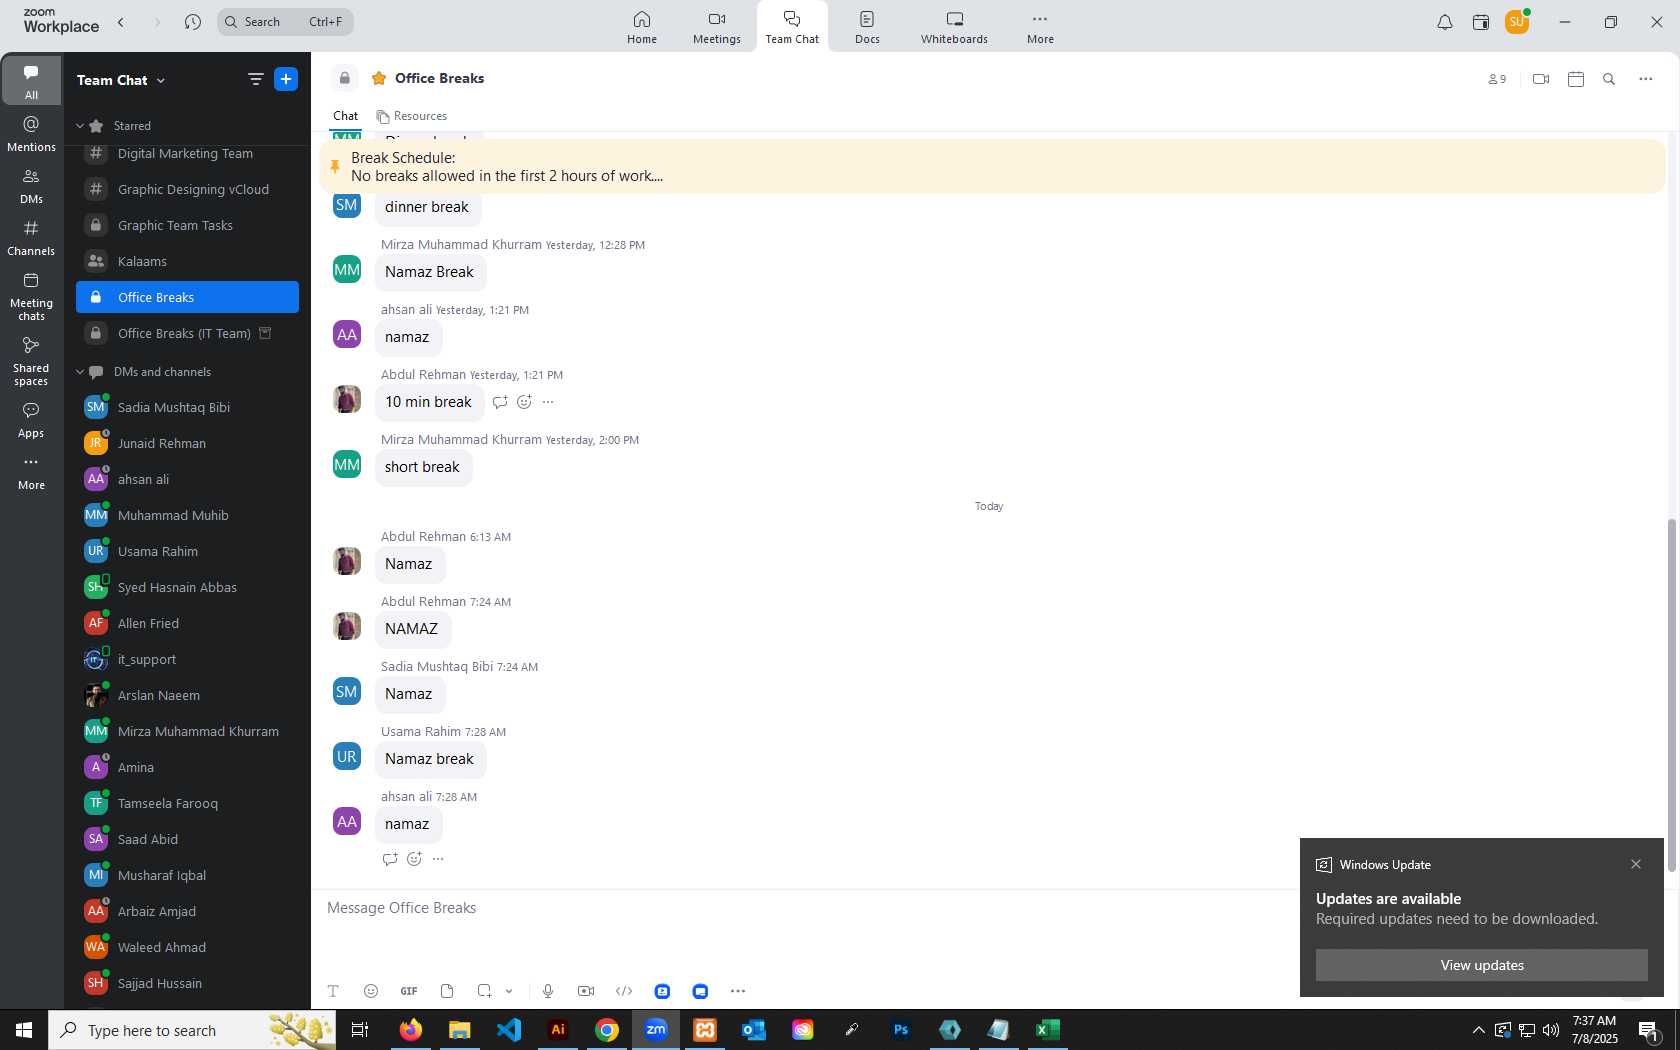Add reaction to '10 min break' message

point(524,402)
